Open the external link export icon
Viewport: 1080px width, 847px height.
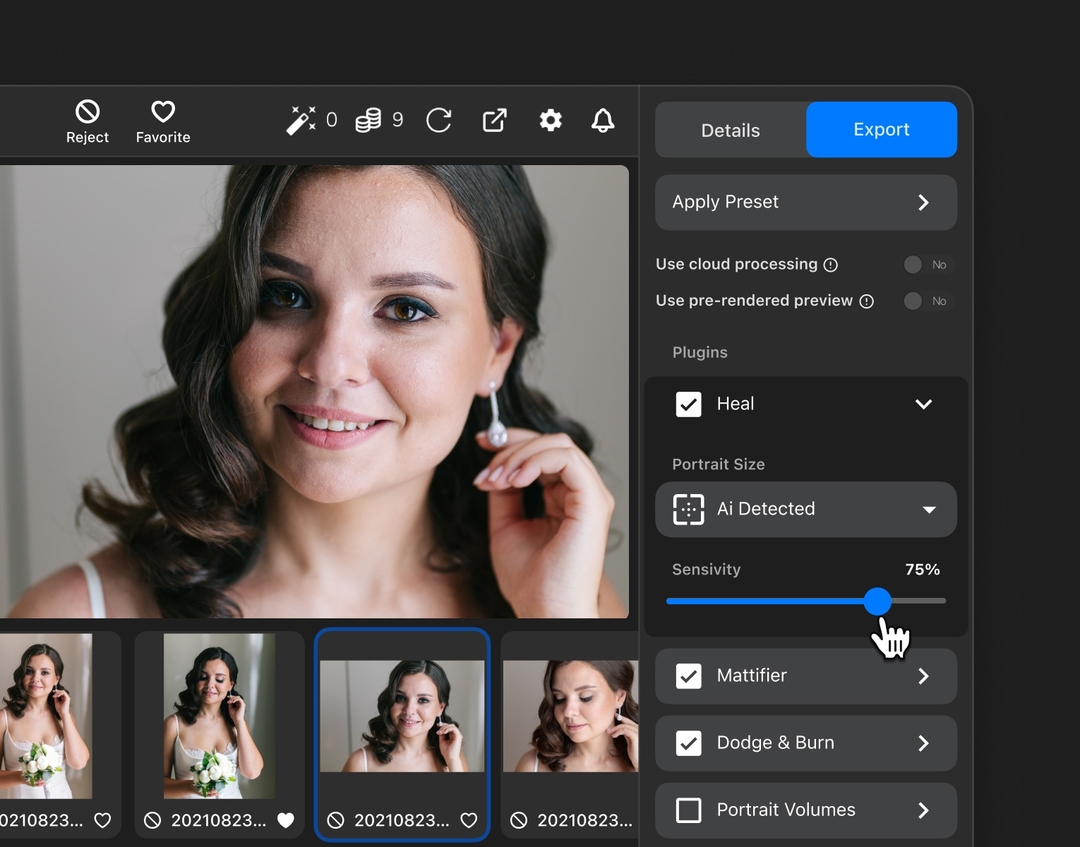(x=495, y=121)
